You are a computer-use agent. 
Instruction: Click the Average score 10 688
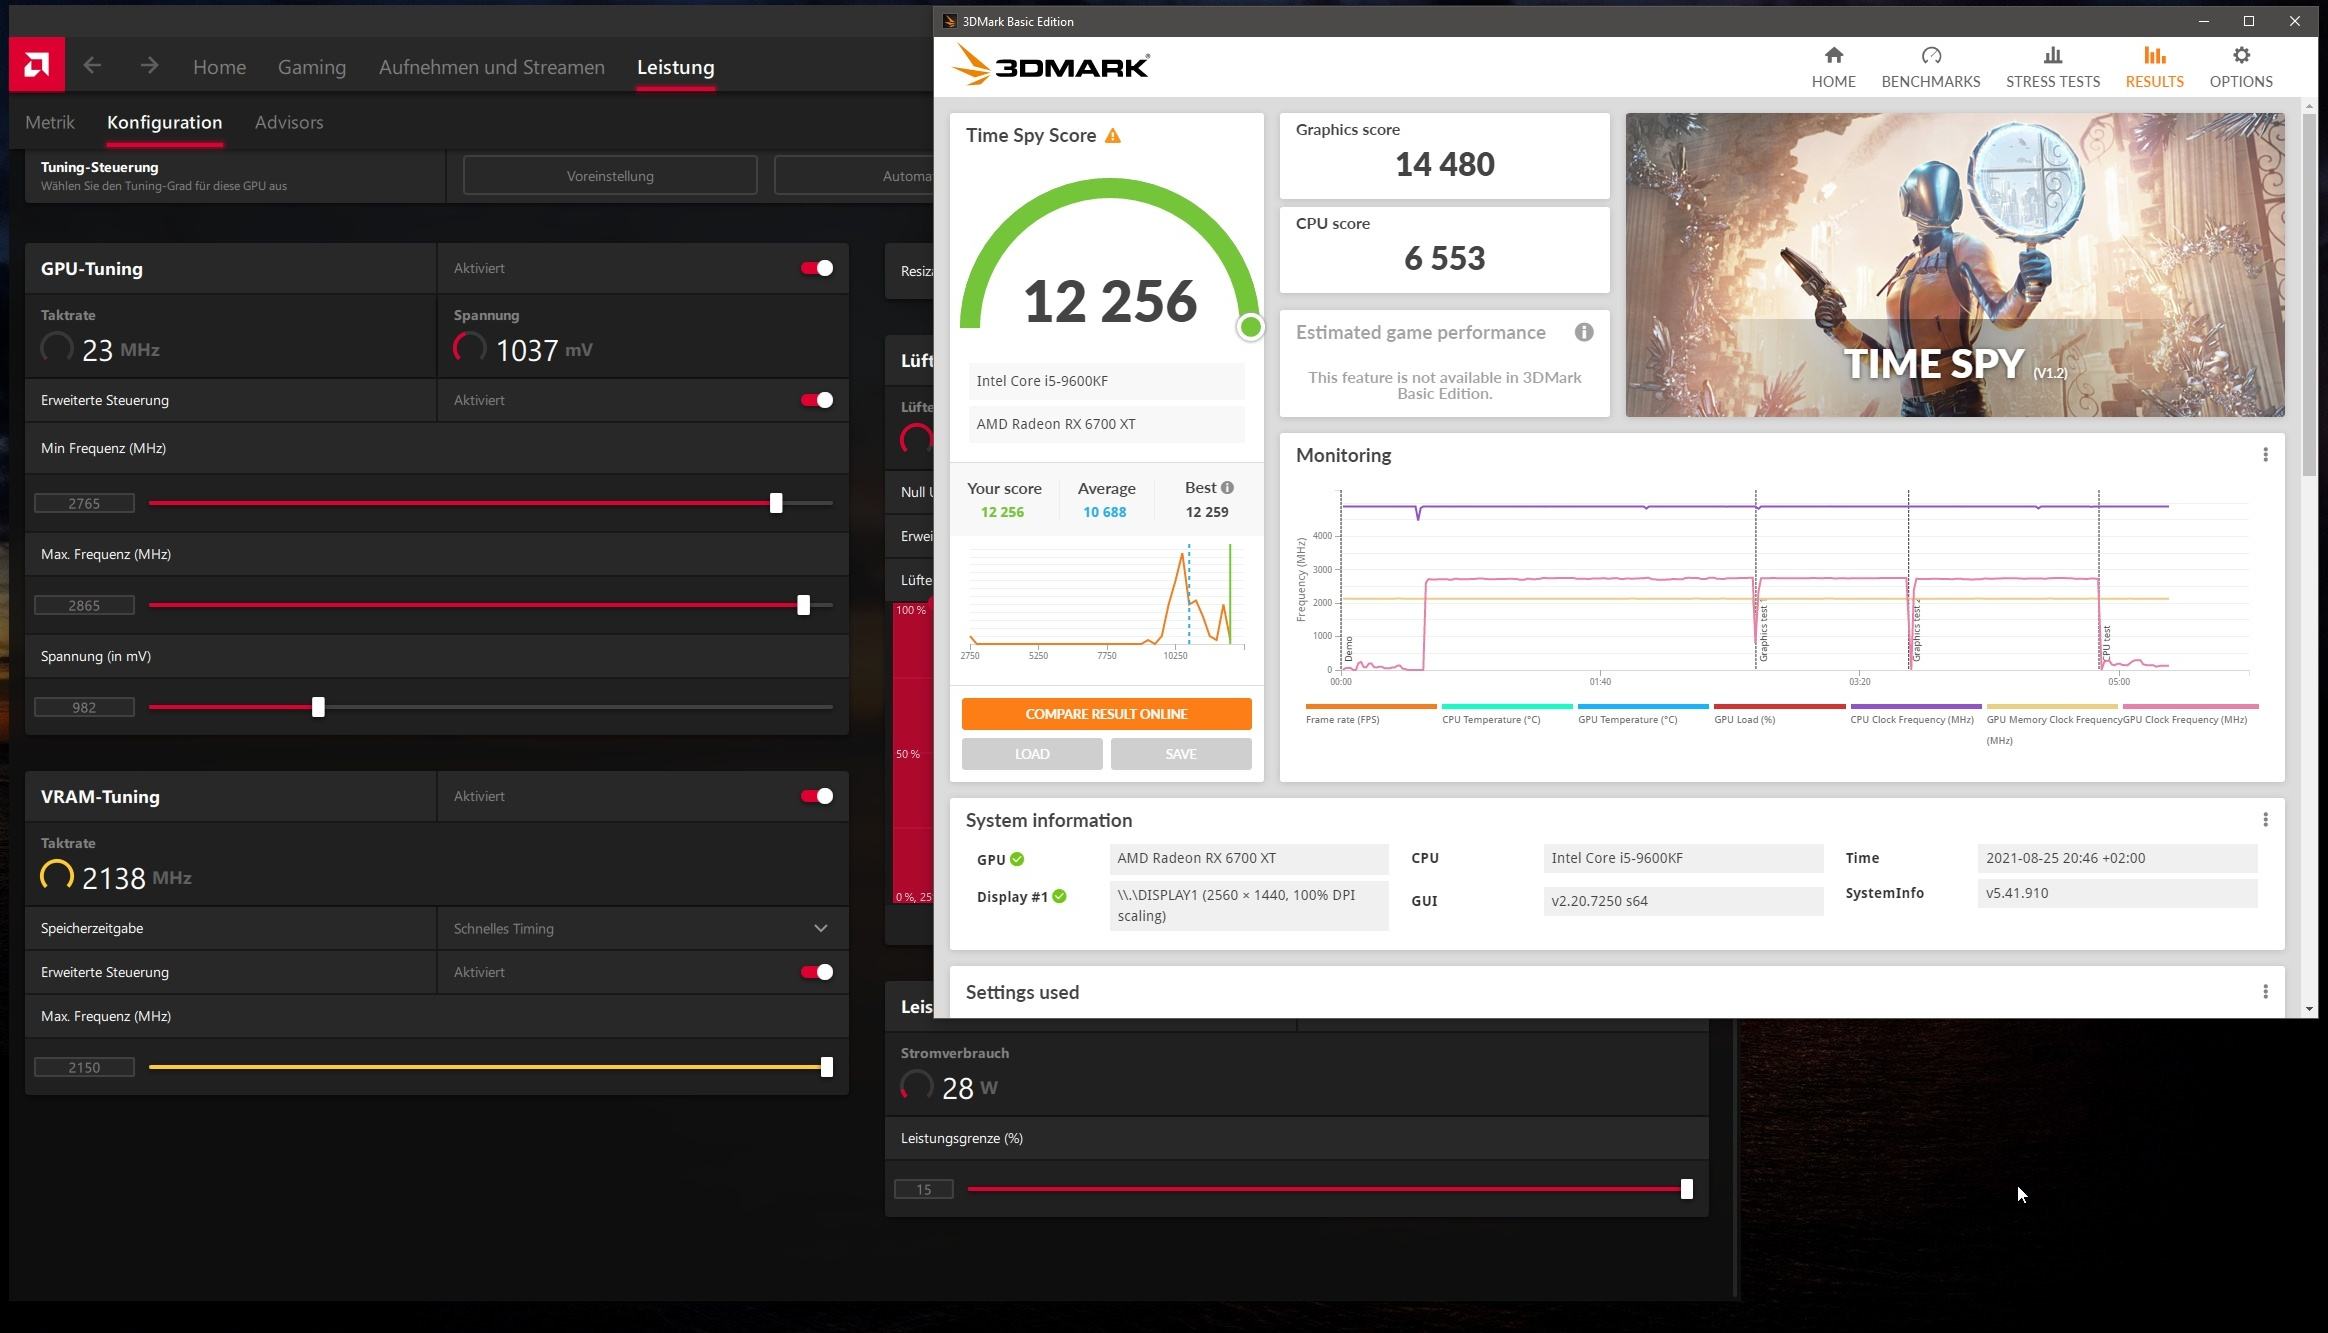(1104, 512)
